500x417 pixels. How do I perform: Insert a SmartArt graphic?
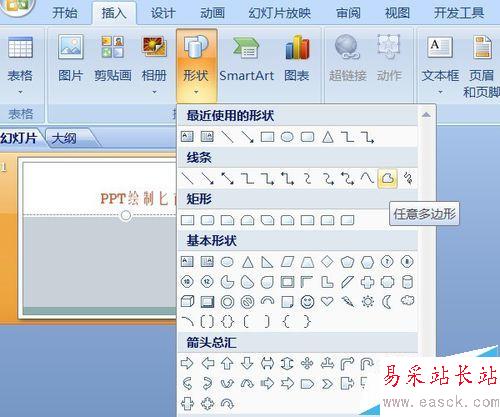[246, 58]
